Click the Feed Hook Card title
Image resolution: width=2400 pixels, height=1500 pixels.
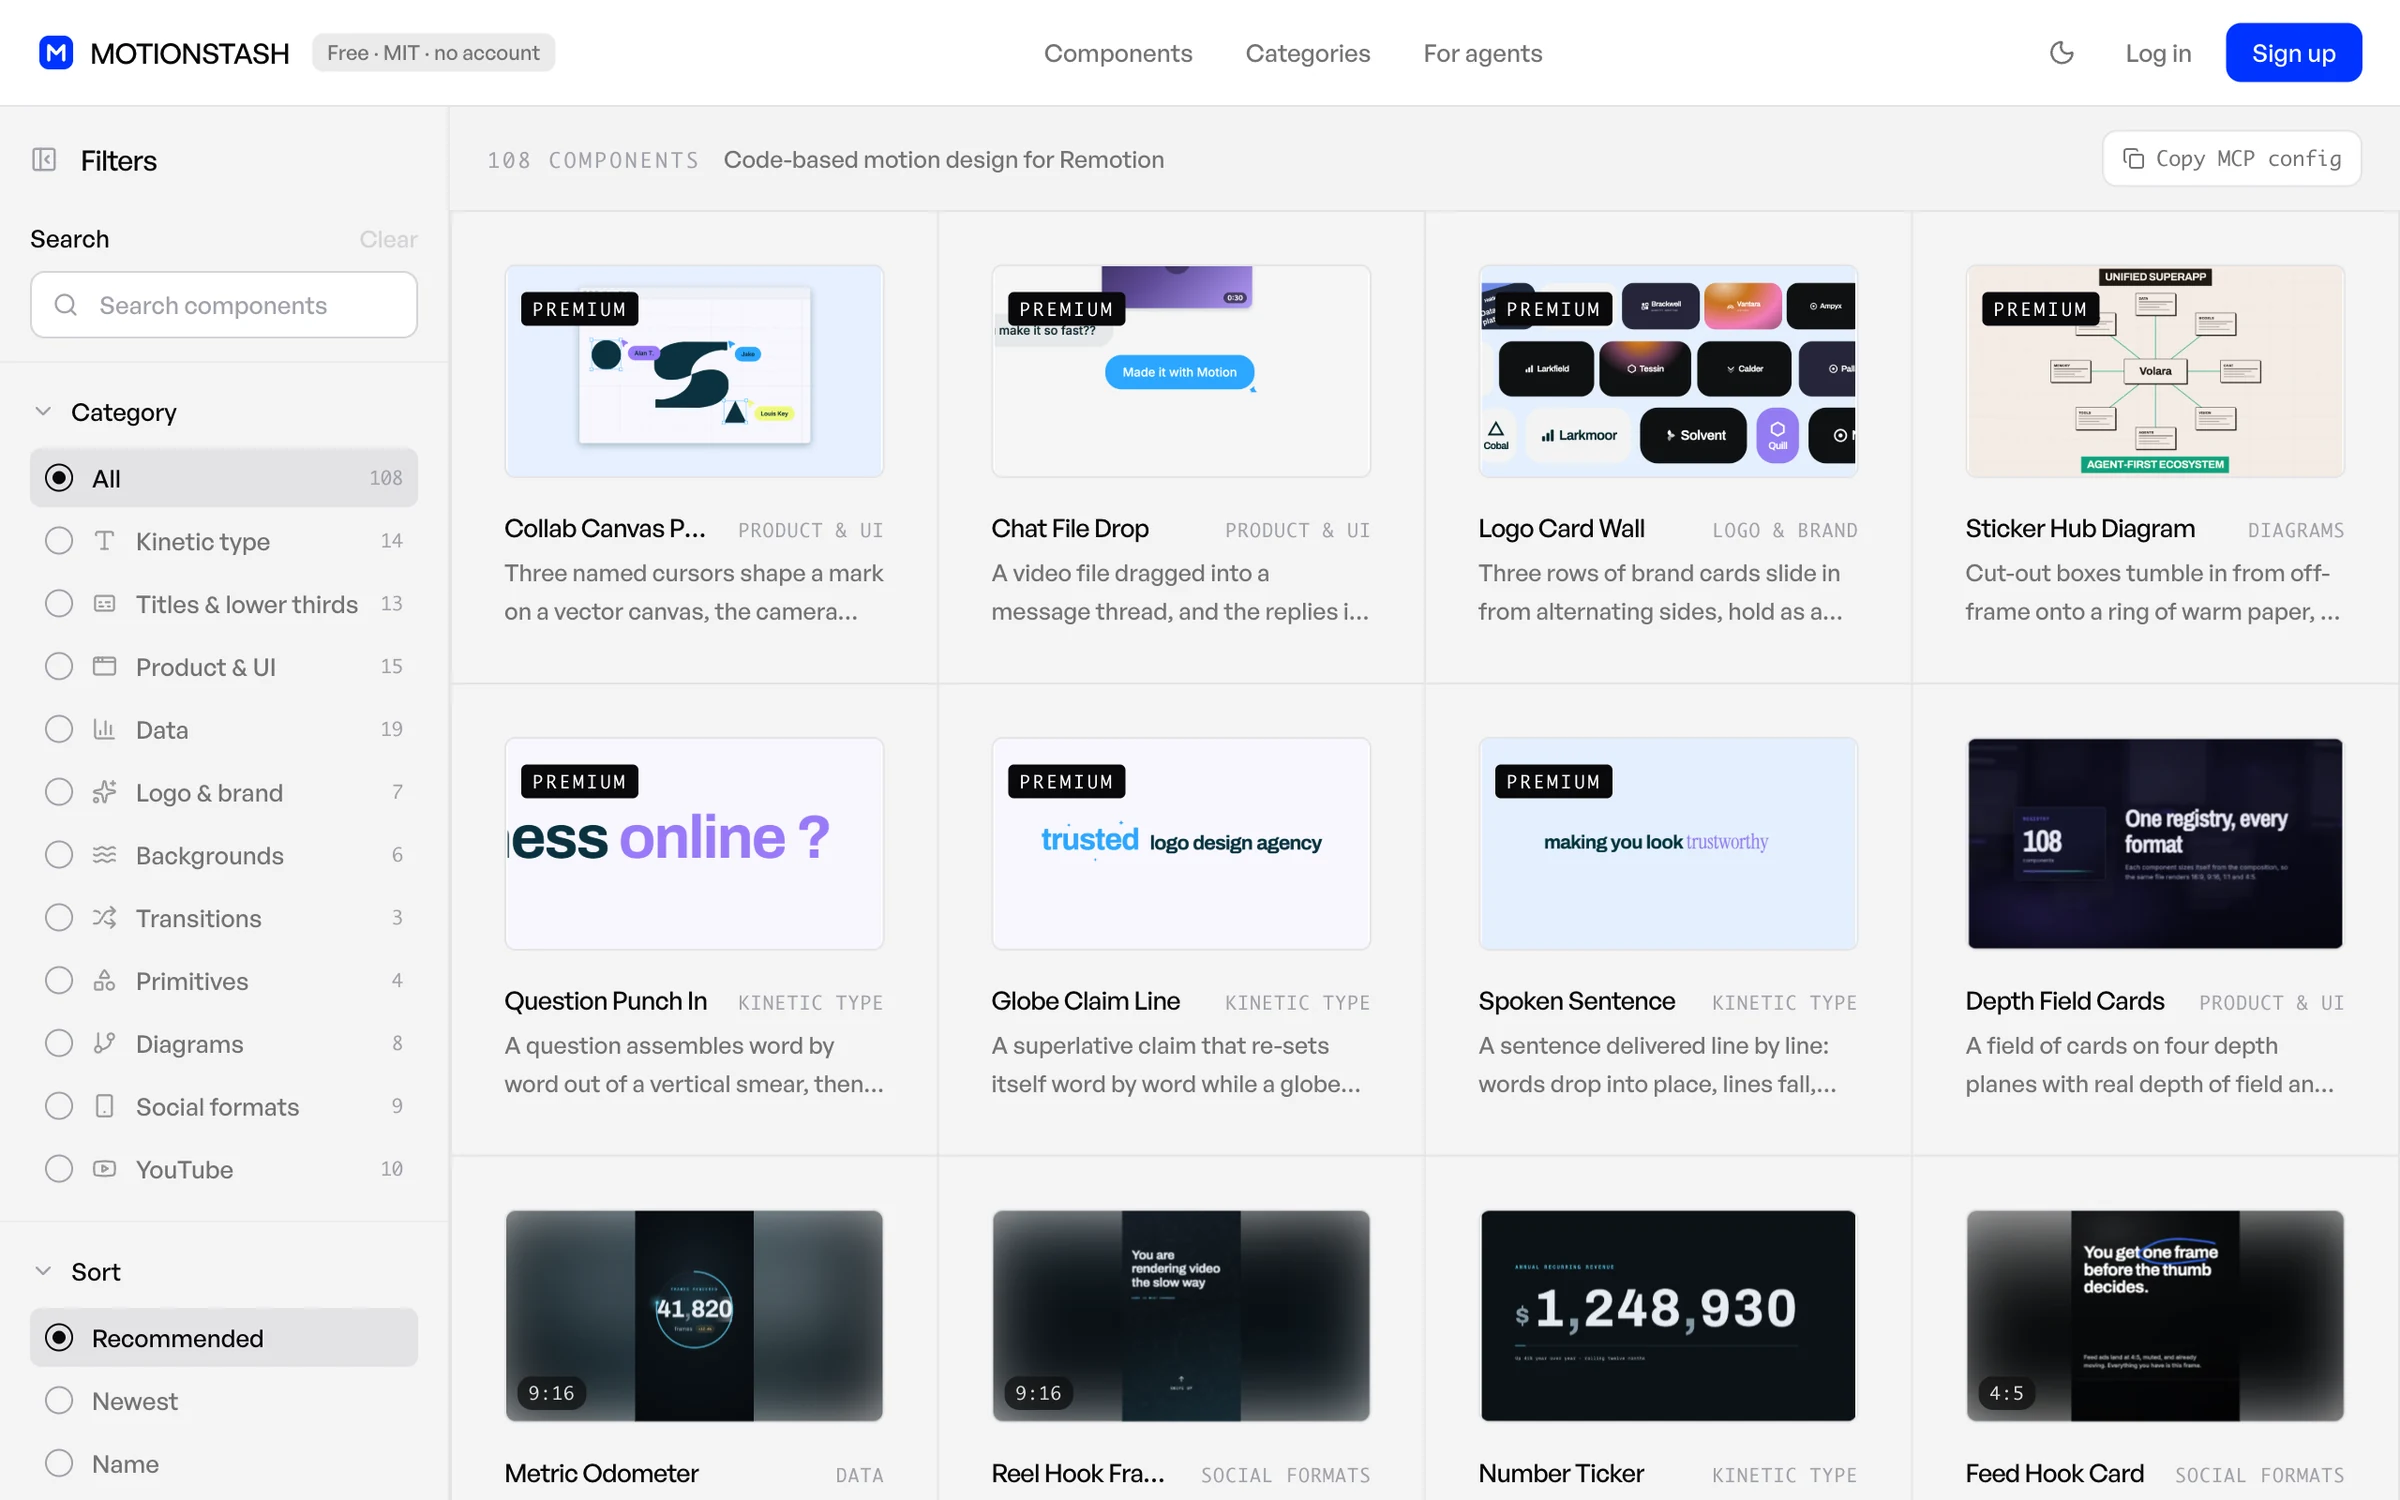[x=2054, y=1473]
